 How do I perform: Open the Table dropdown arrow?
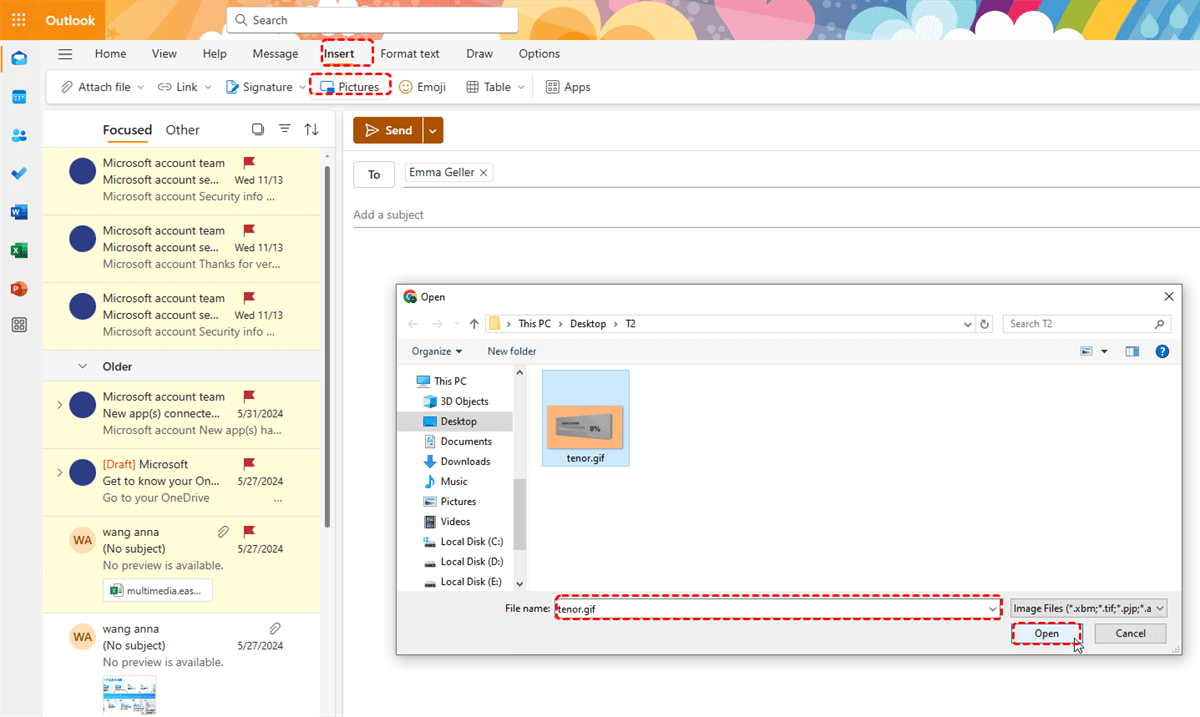tap(521, 87)
